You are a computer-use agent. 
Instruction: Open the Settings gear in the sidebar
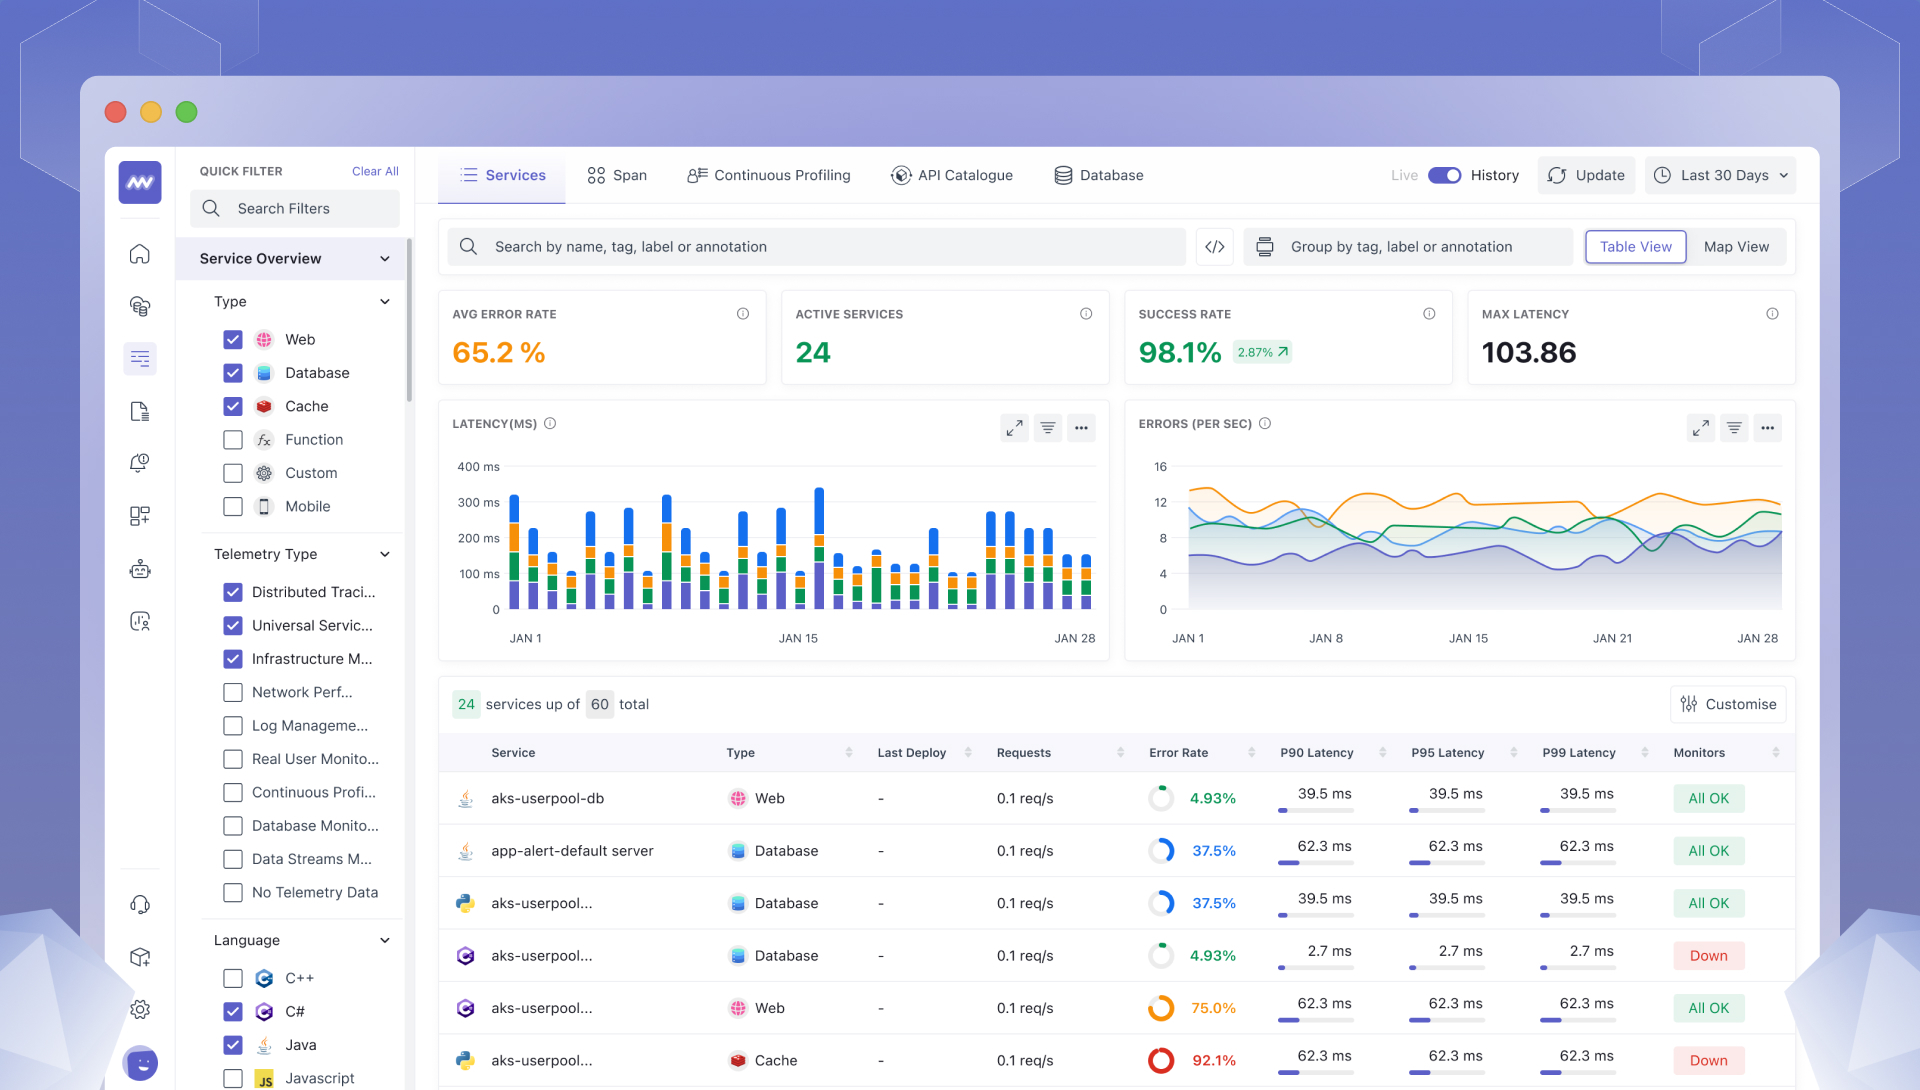[x=139, y=1008]
